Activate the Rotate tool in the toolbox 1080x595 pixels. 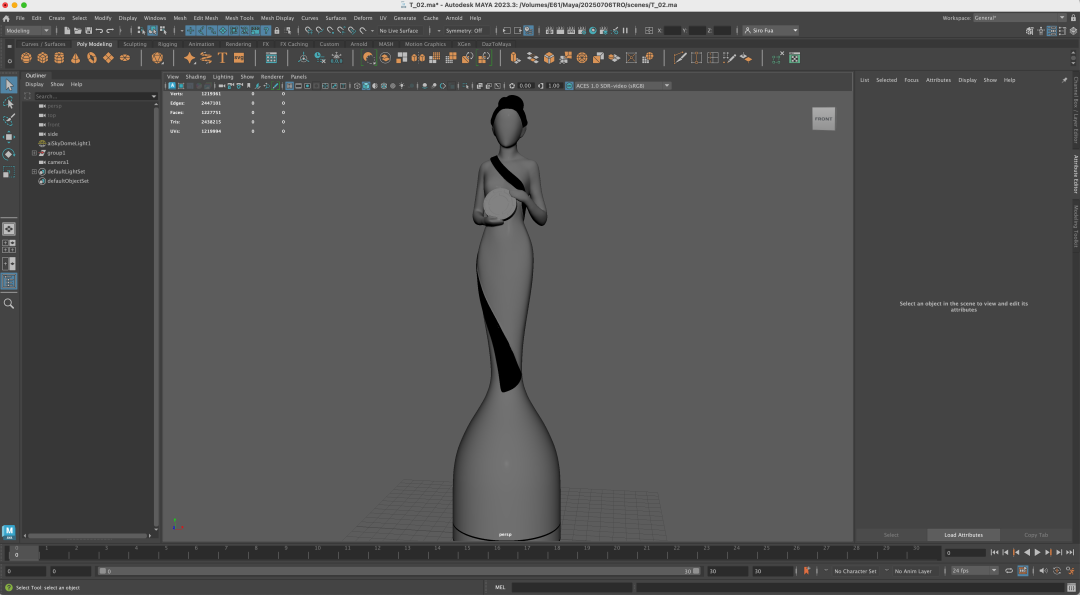tap(9, 154)
